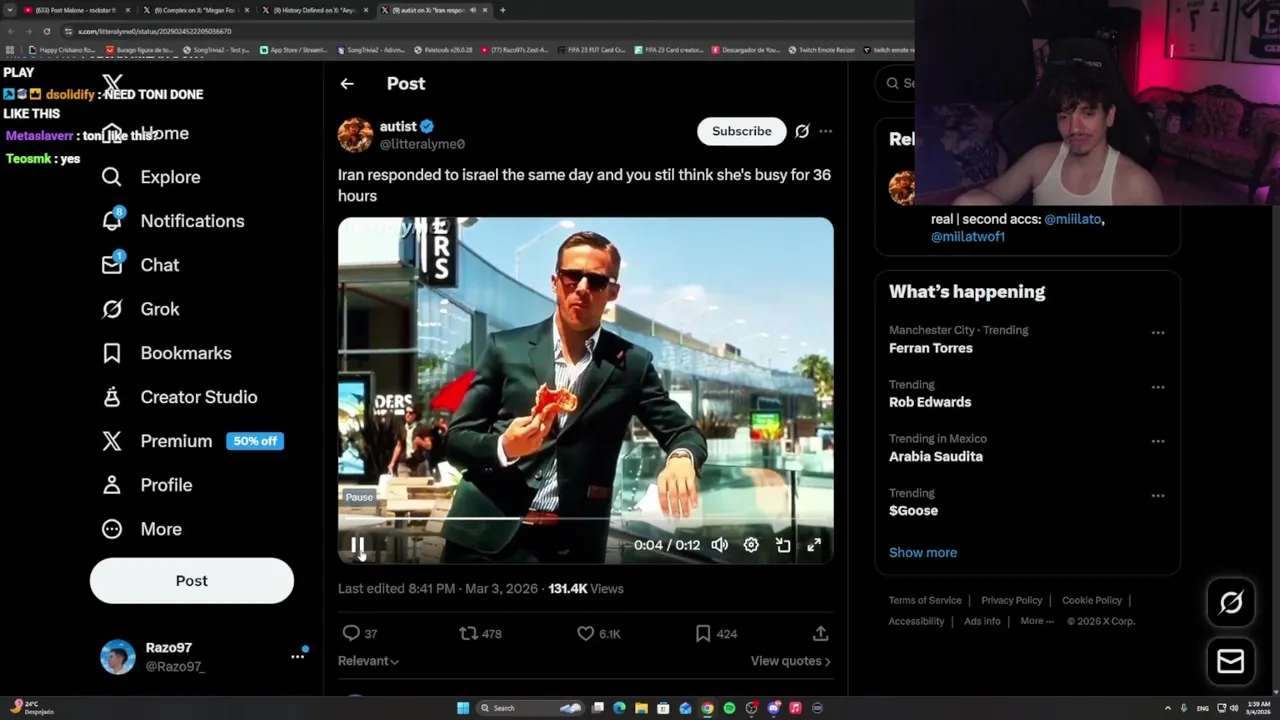Share the post via share icon
1280x720 pixels.
[x=820, y=634]
